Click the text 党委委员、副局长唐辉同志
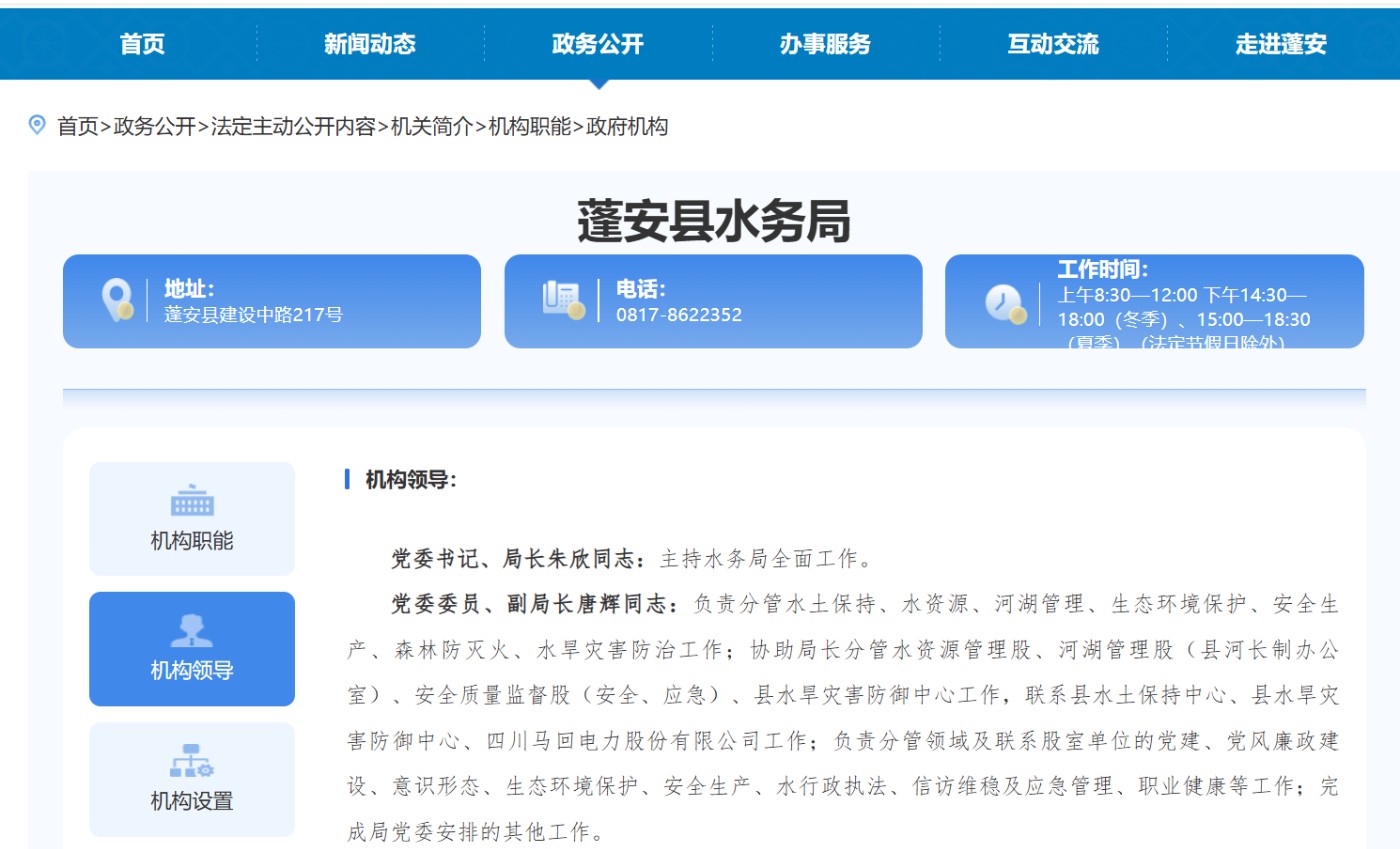1400x849 pixels. point(535,604)
